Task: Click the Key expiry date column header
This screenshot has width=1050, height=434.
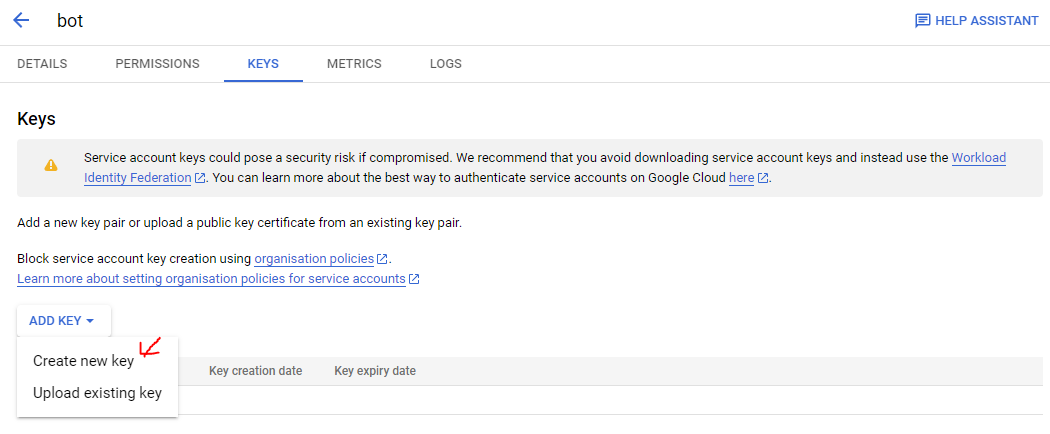Action: click(x=375, y=370)
